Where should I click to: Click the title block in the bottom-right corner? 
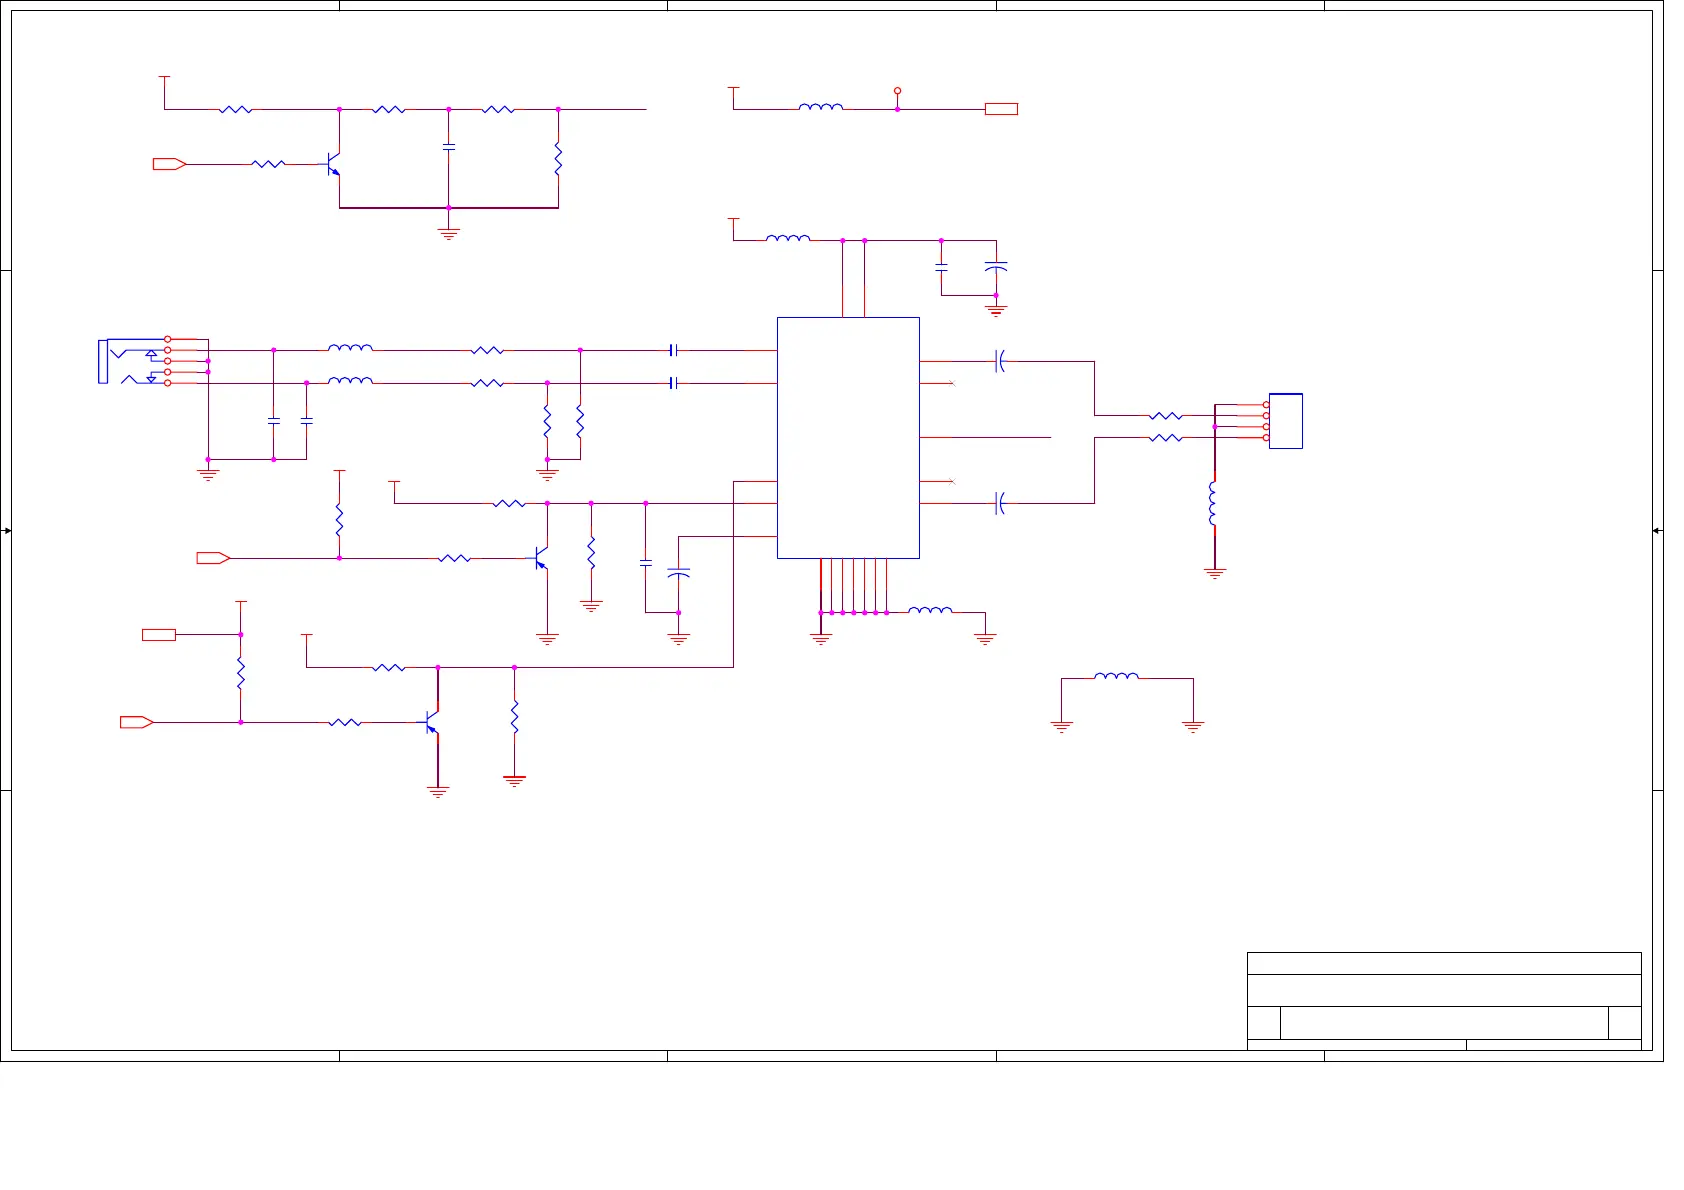pos(1443,1000)
